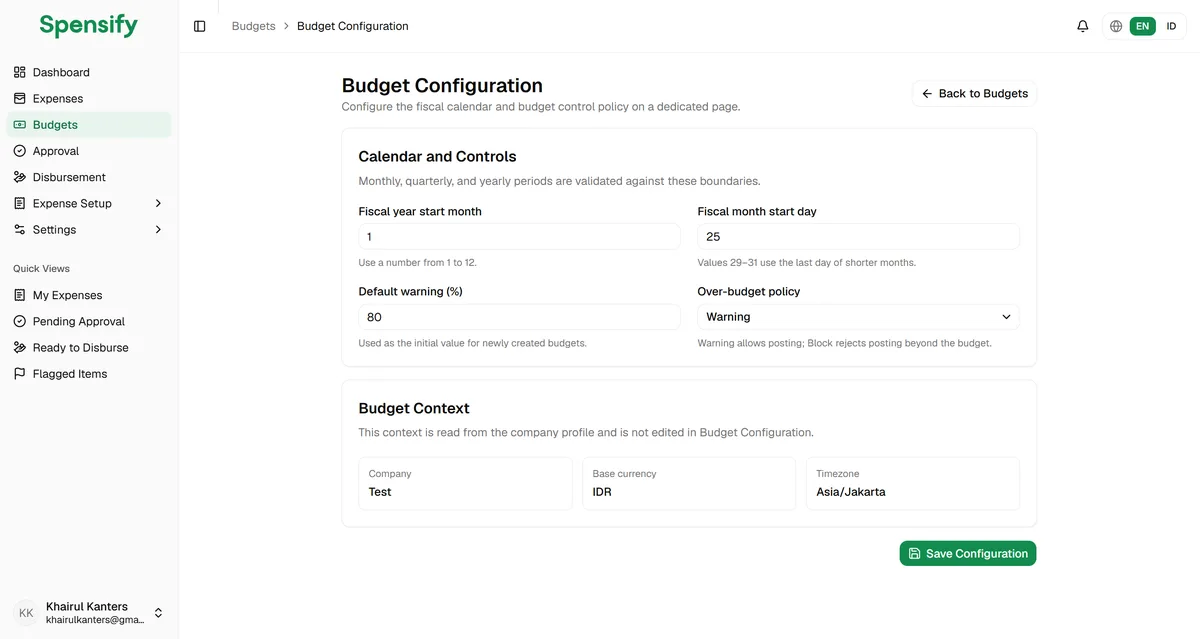Open notifications bell icon
Image resolution: width=1200 pixels, height=639 pixels.
tap(1082, 26)
